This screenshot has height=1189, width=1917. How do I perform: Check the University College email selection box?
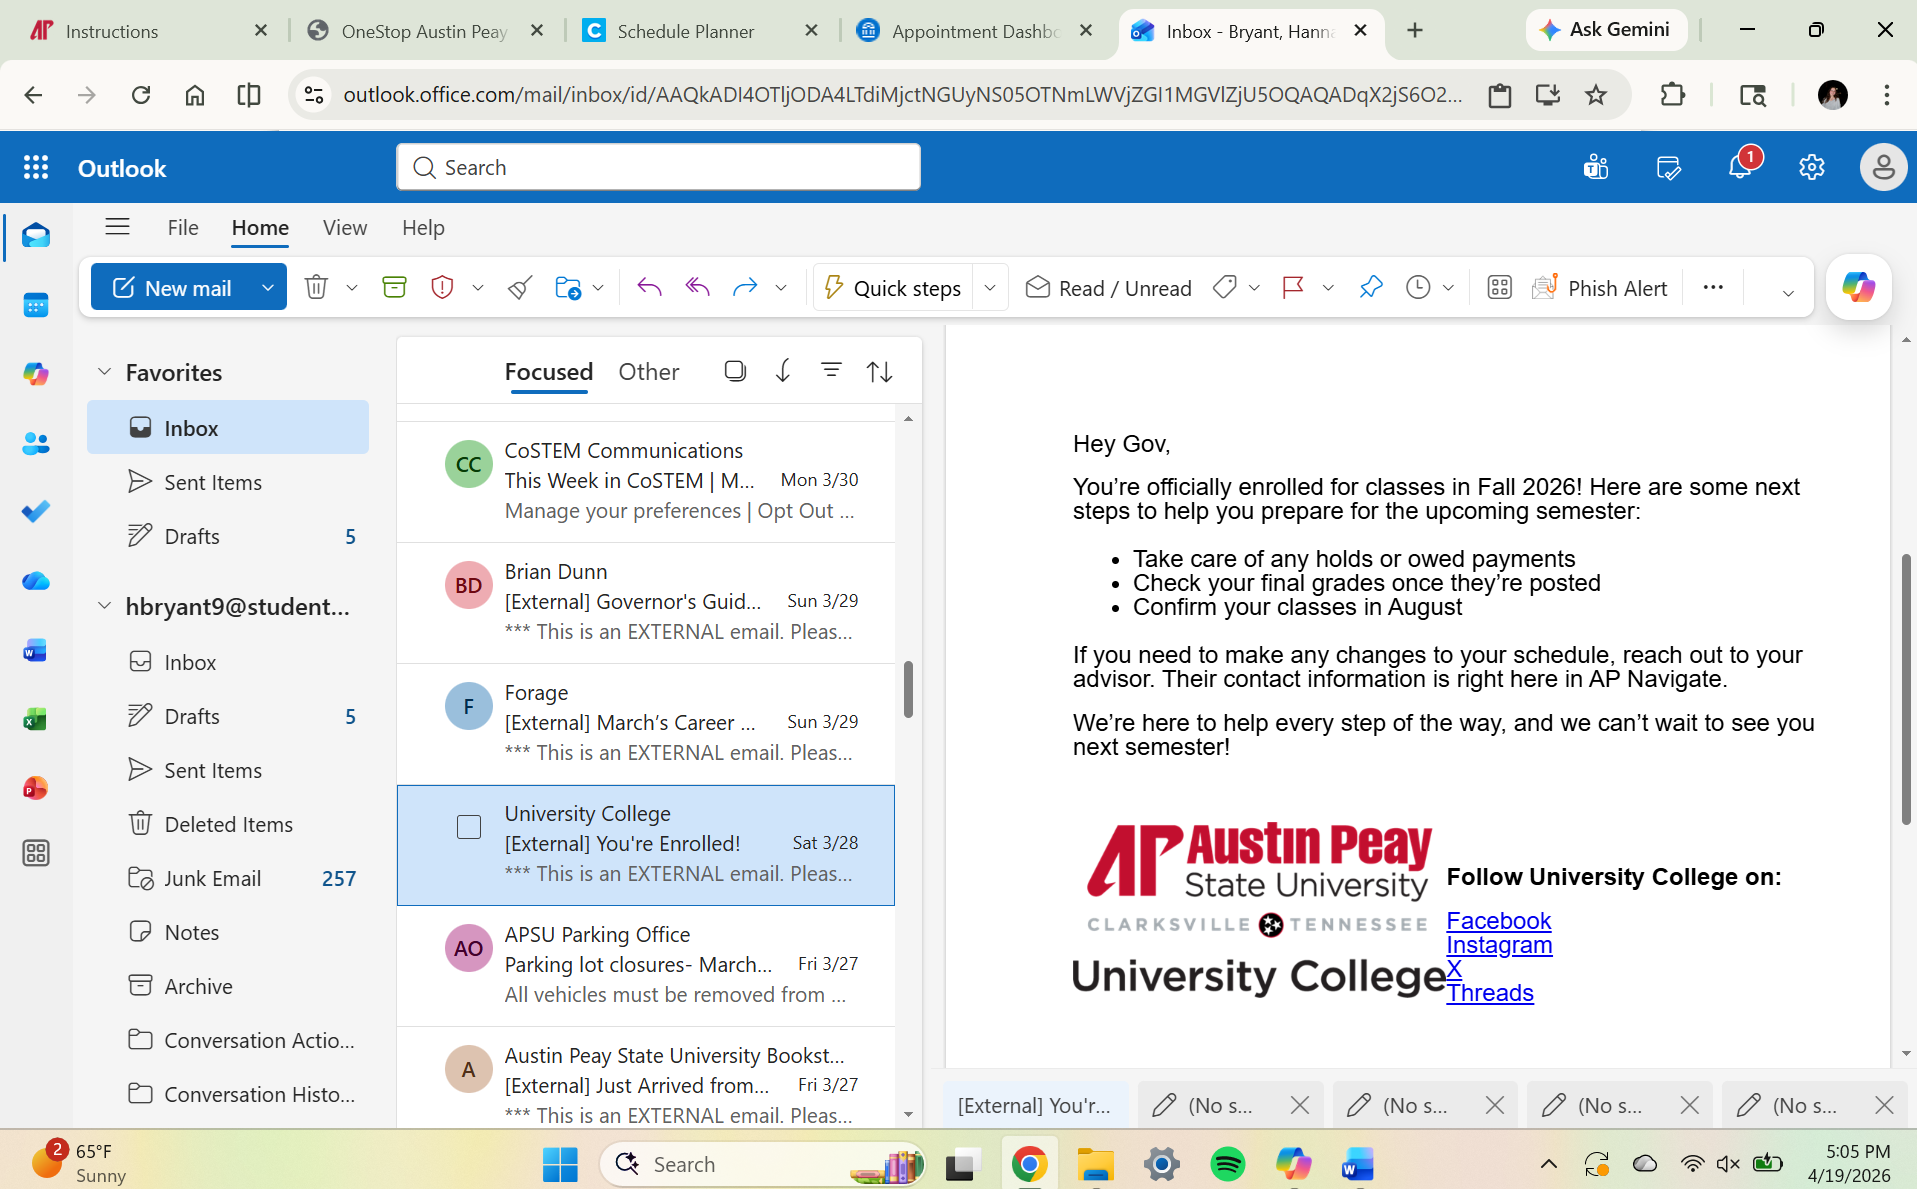click(x=467, y=827)
